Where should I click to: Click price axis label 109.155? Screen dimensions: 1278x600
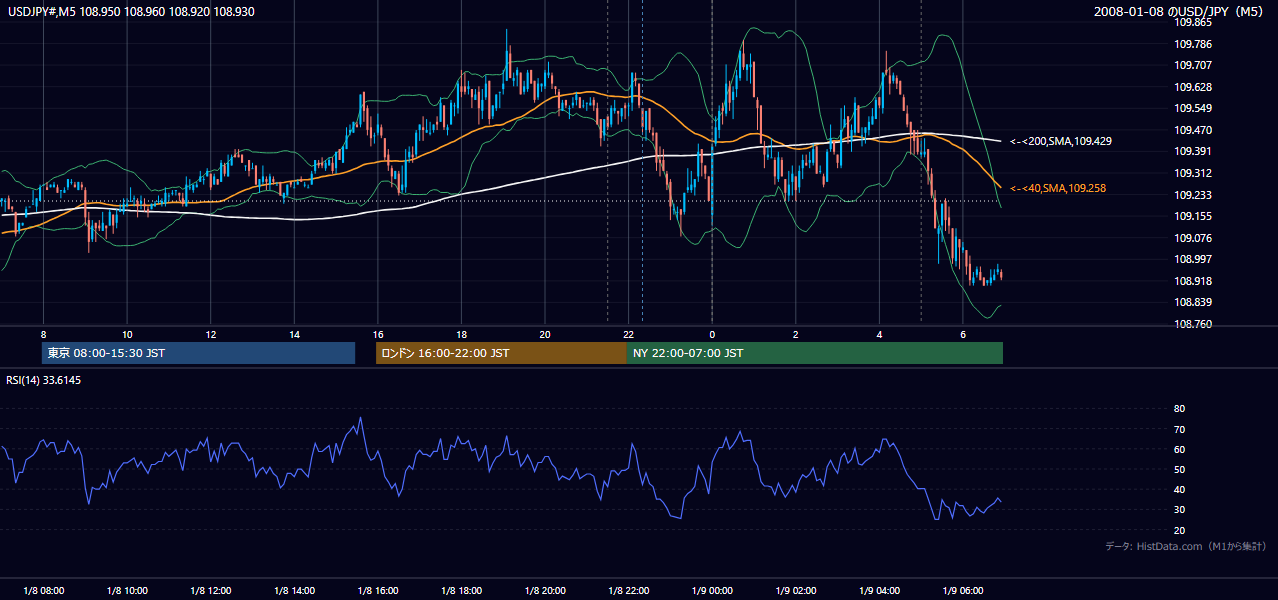point(1193,216)
